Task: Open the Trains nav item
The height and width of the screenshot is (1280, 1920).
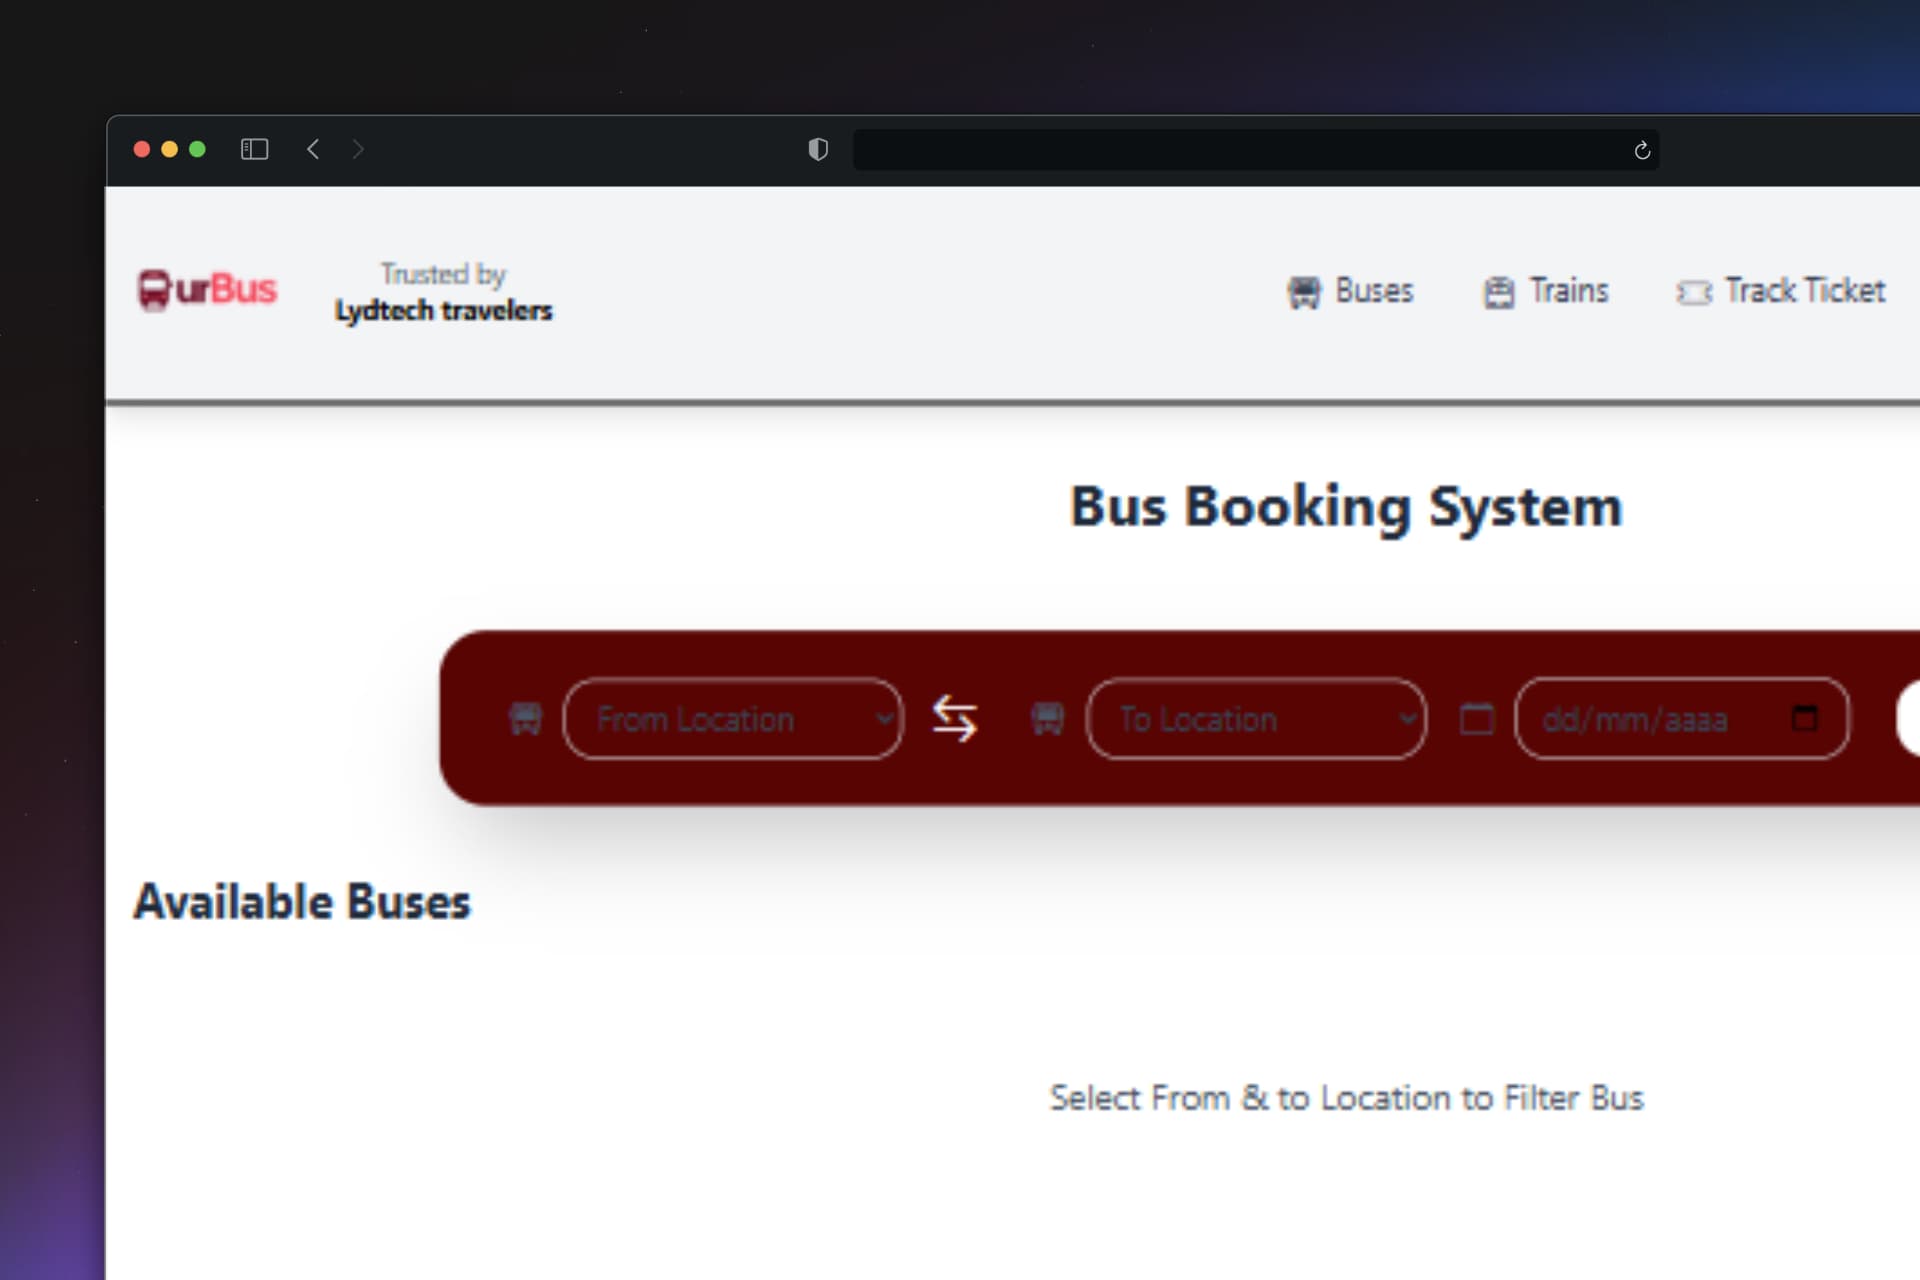Action: pyautogui.click(x=1568, y=291)
